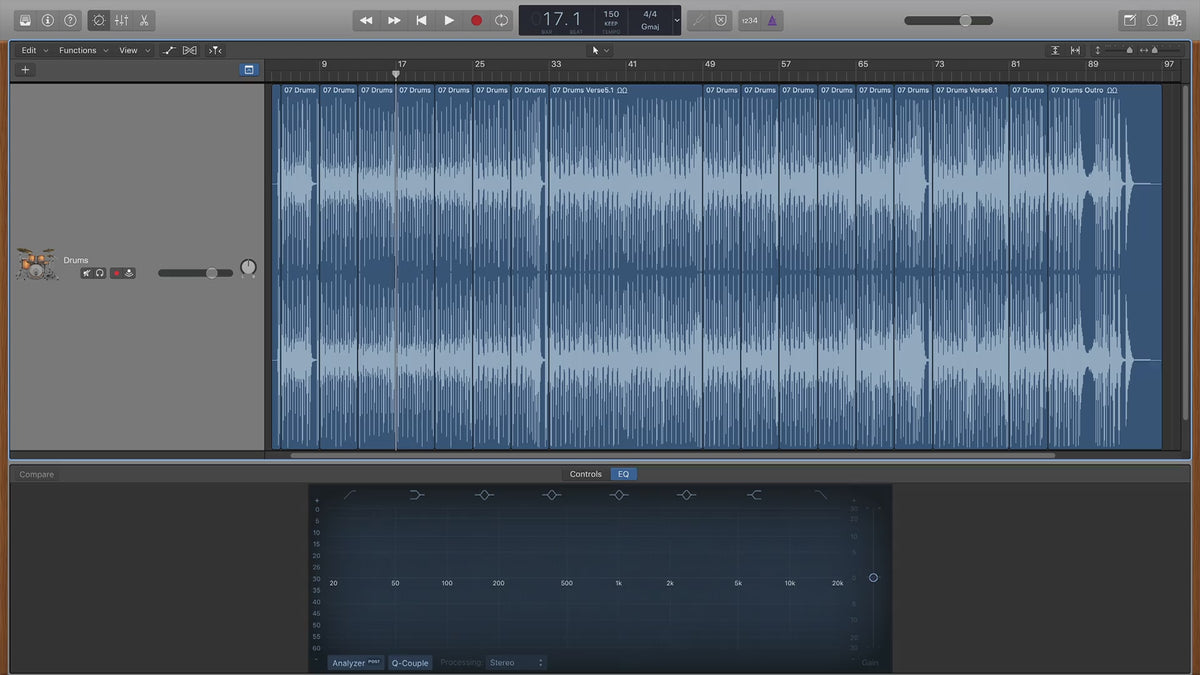Open the Editors scissors icon
This screenshot has width=1200, height=675.
(144, 20)
